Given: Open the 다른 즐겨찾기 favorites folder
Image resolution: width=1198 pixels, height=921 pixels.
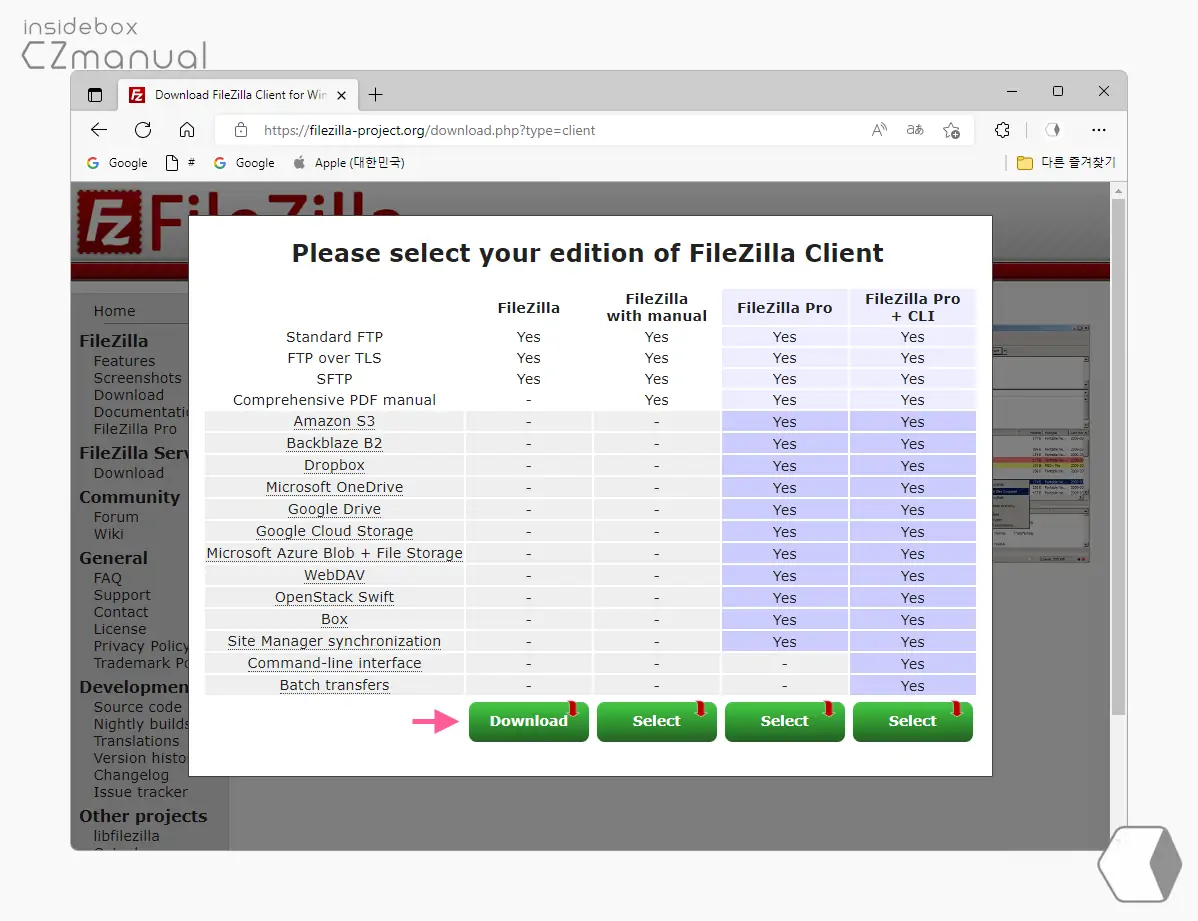Looking at the screenshot, I should [x=1066, y=163].
